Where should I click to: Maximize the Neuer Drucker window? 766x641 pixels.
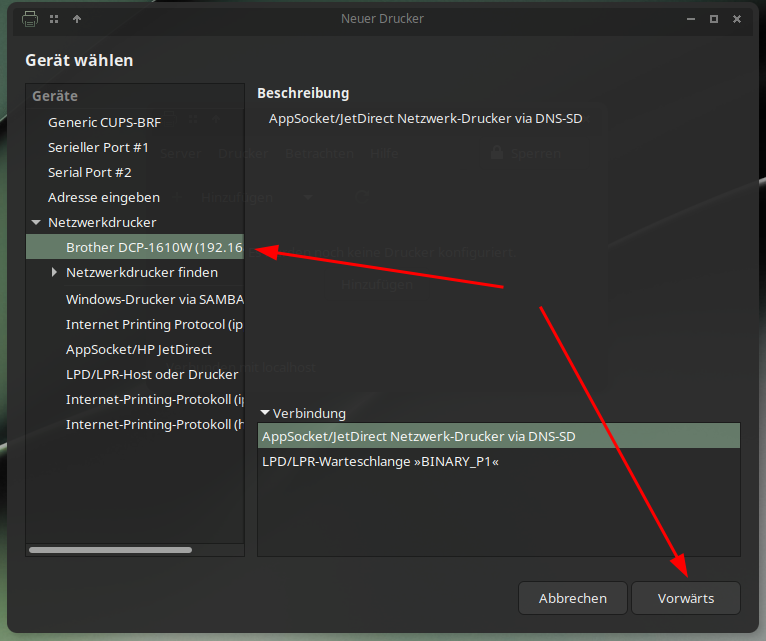tap(714, 19)
